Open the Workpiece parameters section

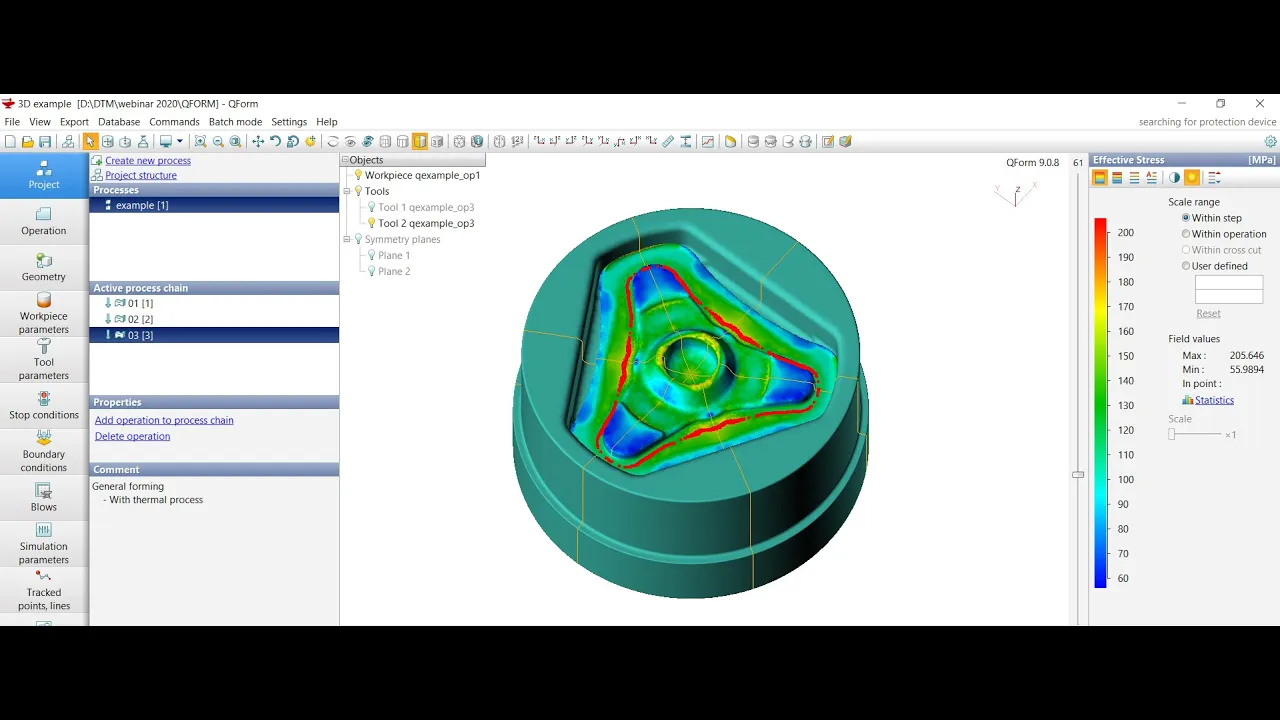pyautogui.click(x=44, y=314)
